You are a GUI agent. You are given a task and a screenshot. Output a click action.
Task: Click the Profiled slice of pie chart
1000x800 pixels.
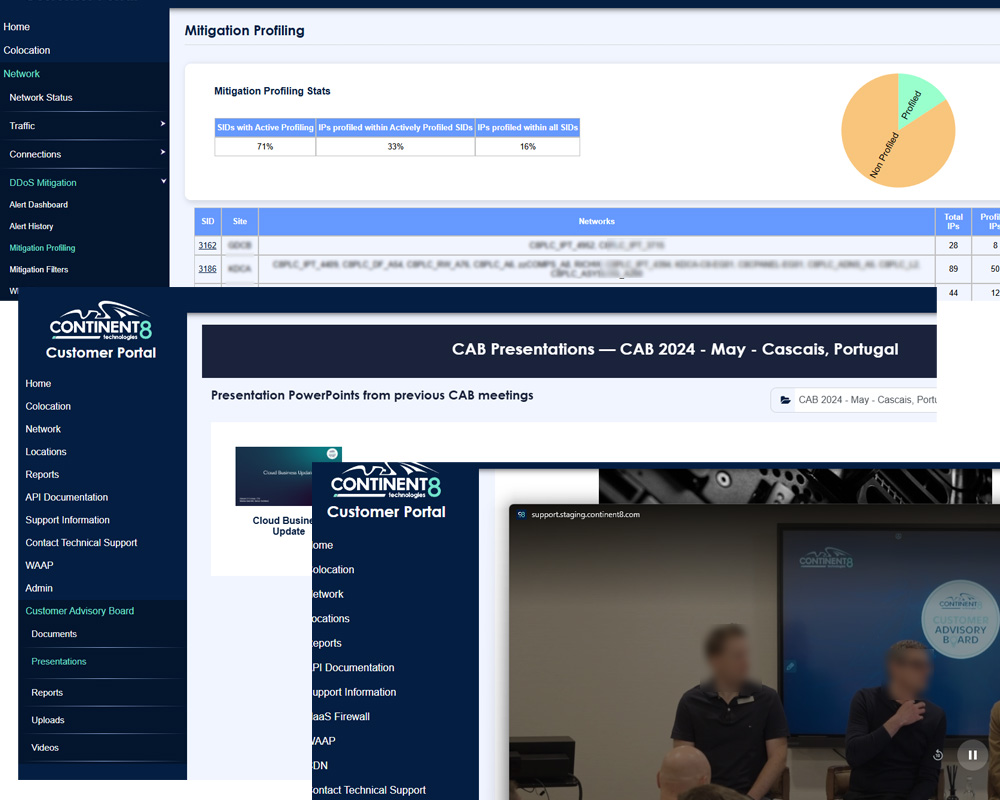(914, 98)
